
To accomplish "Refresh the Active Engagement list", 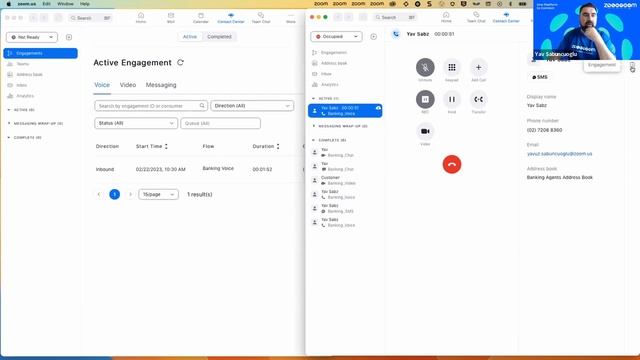I will point(180,62).
